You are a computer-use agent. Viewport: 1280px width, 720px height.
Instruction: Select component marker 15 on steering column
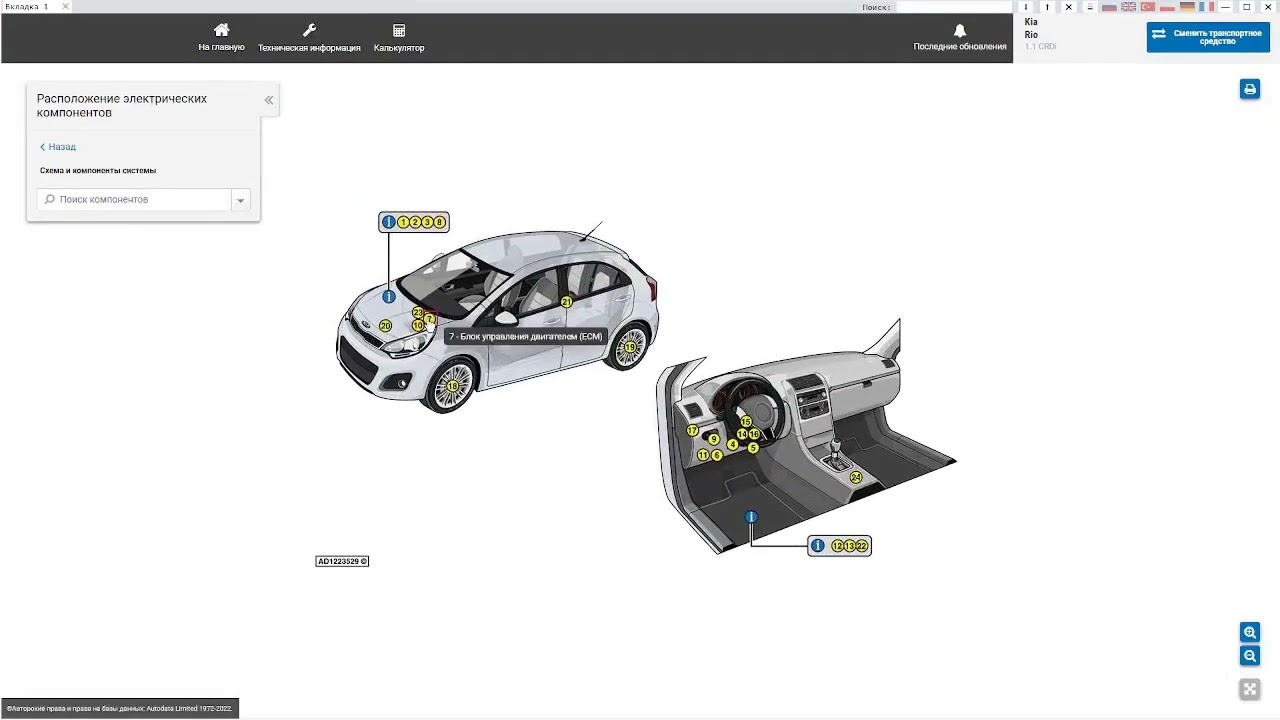pos(746,422)
